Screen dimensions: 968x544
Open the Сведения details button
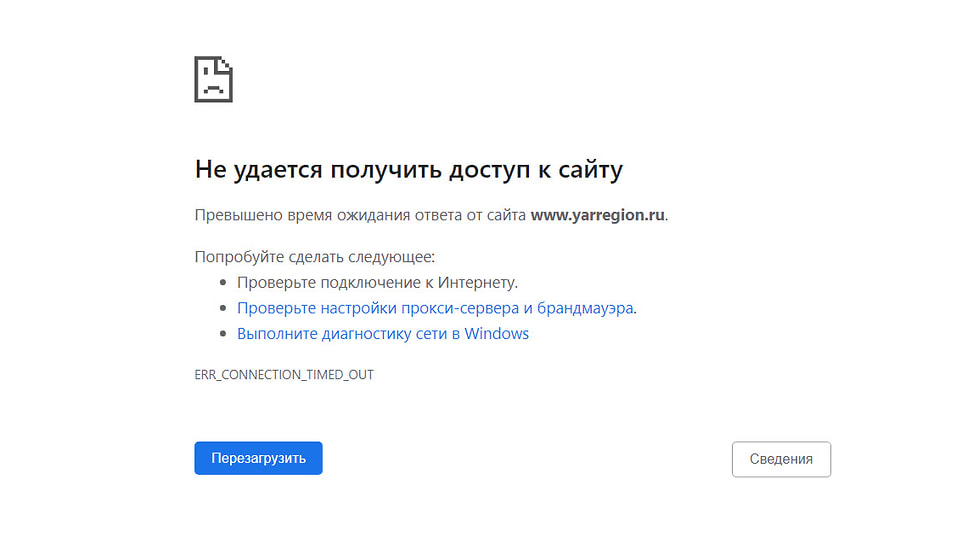(x=781, y=459)
